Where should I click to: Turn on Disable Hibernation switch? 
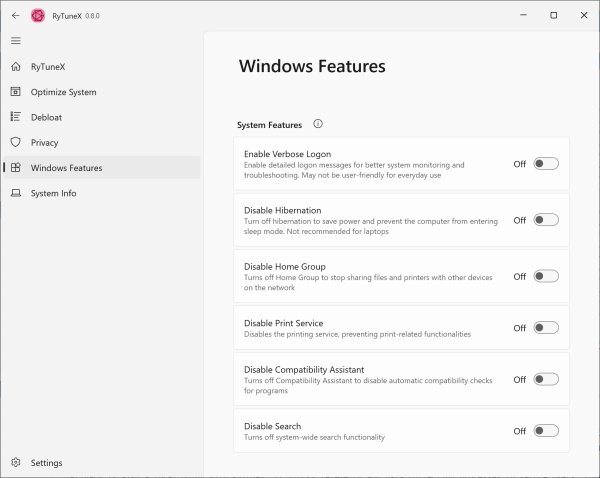545,220
